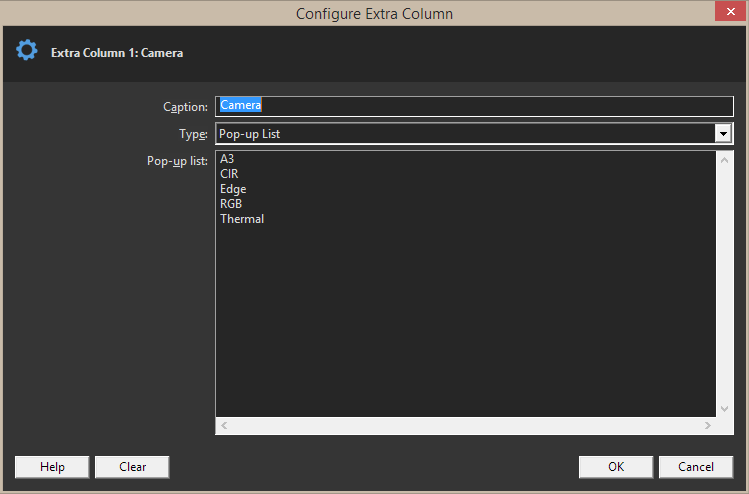This screenshot has width=749, height=494.
Task: Select the Edge line in the pop-up list
Action: click(x=233, y=189)
